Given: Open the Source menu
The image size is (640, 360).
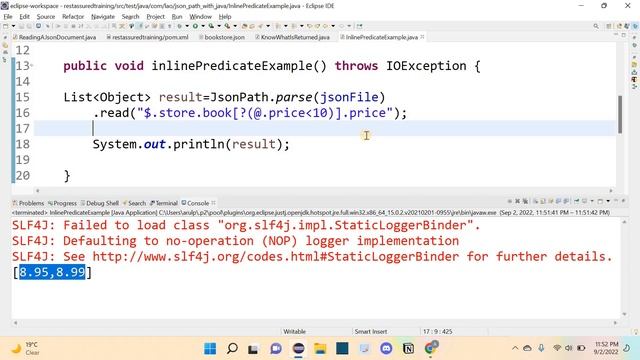Looking at the screenshot, I should (46, 17).
